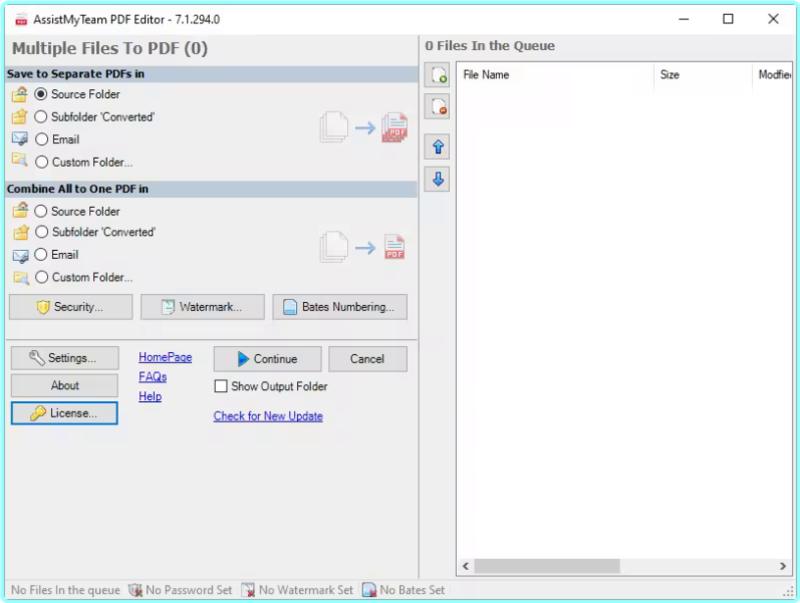800x603 pixels.
Task: Click the multiple PDFs output illustration icon
Action: (x=395, y=128)
